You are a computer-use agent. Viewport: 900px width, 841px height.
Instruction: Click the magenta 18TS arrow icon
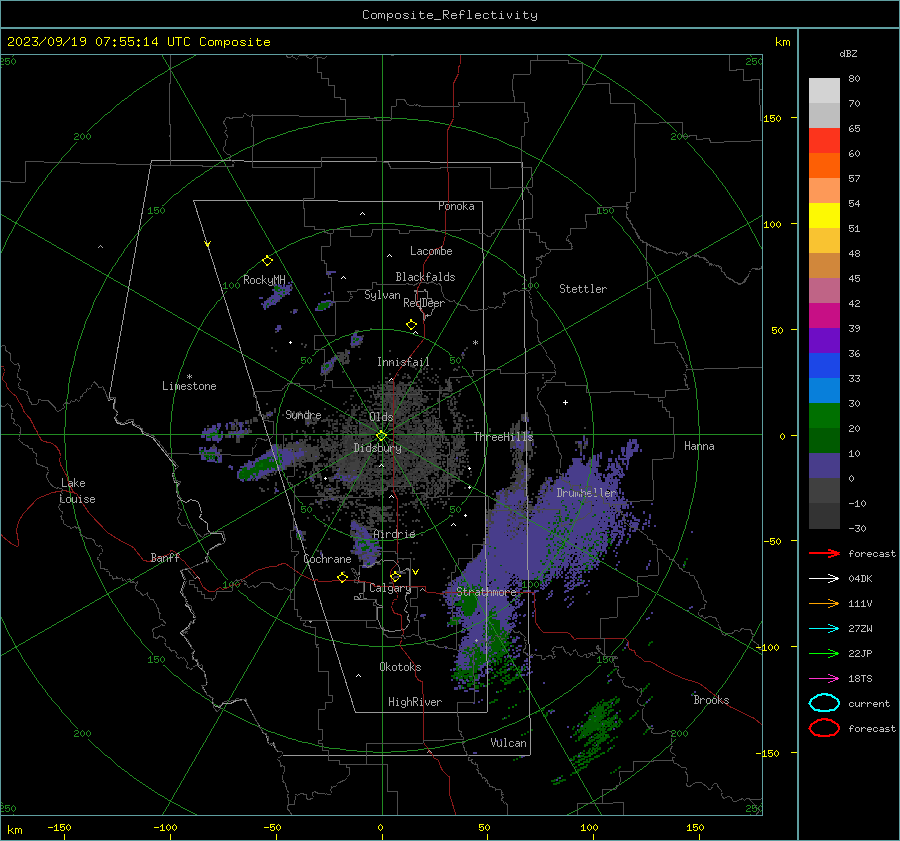click(x=824, y=679)
